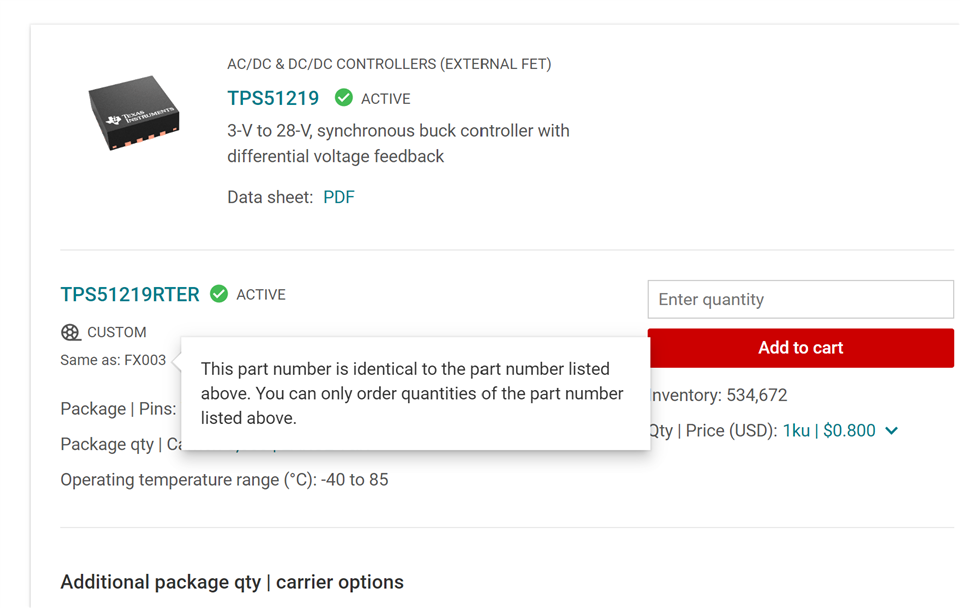The image size is (960, 608).
Task: Click the identical part number tooltip message
Action: [412, 394]
